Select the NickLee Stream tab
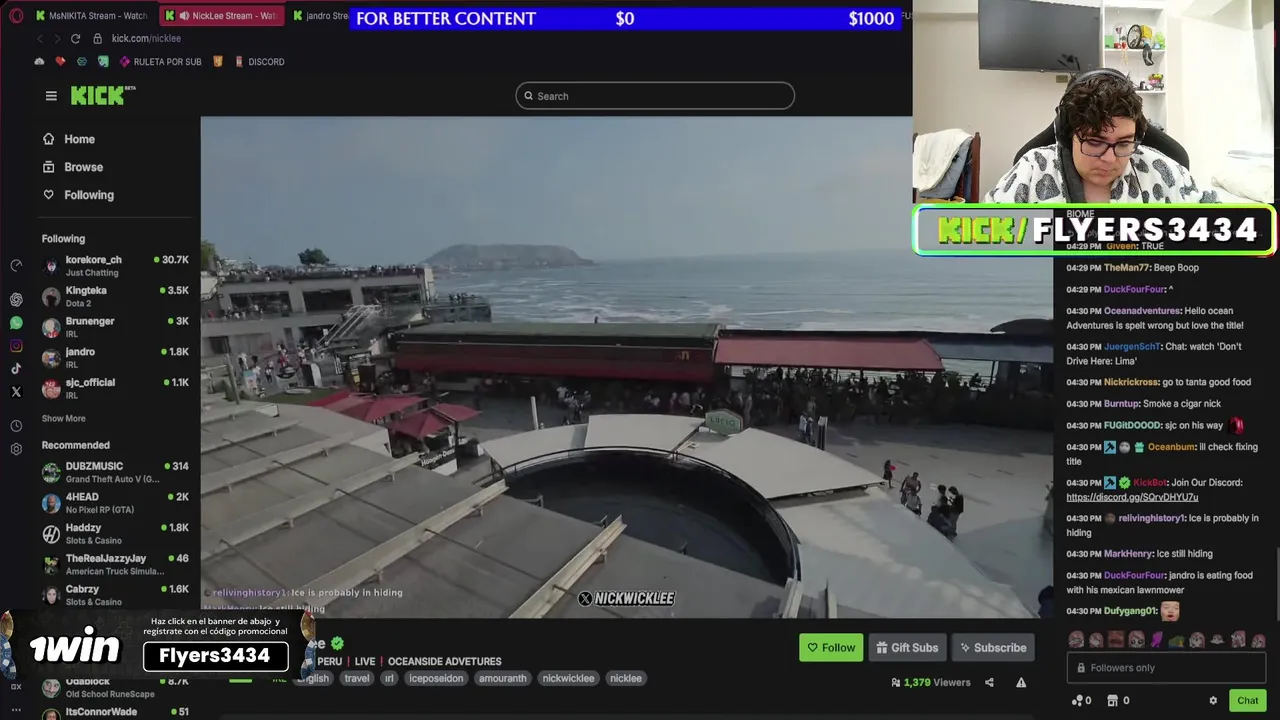1280x720 pixels. (x=220, y=16)
